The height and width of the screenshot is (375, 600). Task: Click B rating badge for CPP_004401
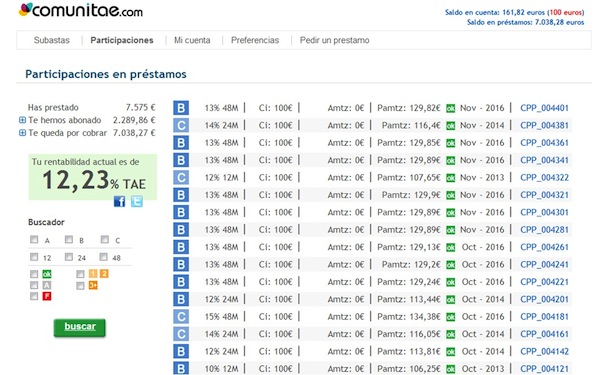point(181,108)
